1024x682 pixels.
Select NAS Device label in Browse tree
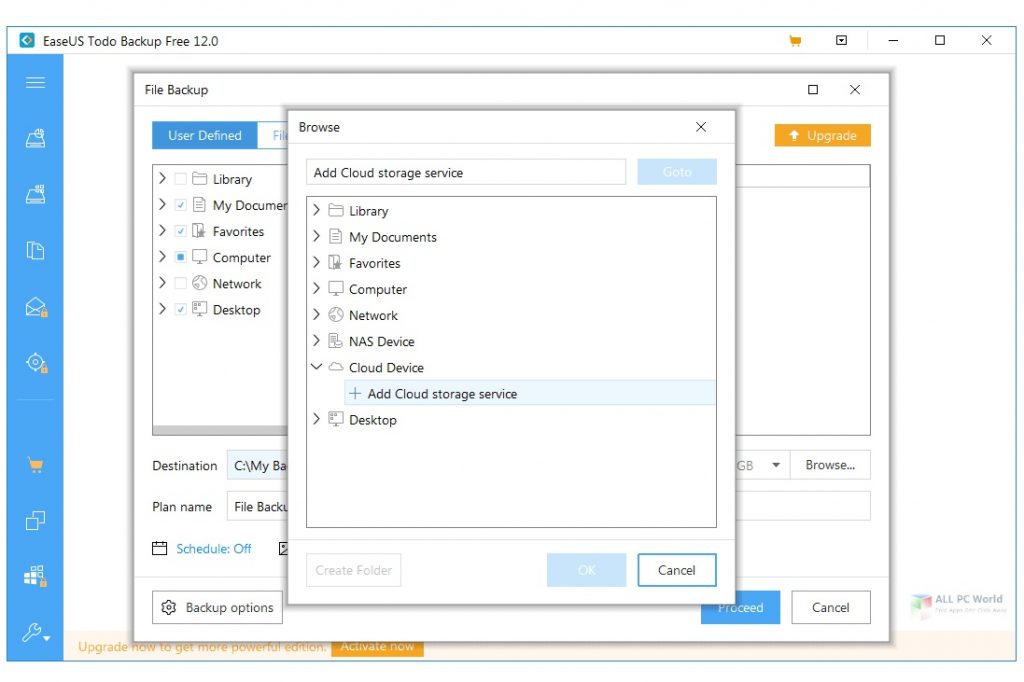pos(381,342)
